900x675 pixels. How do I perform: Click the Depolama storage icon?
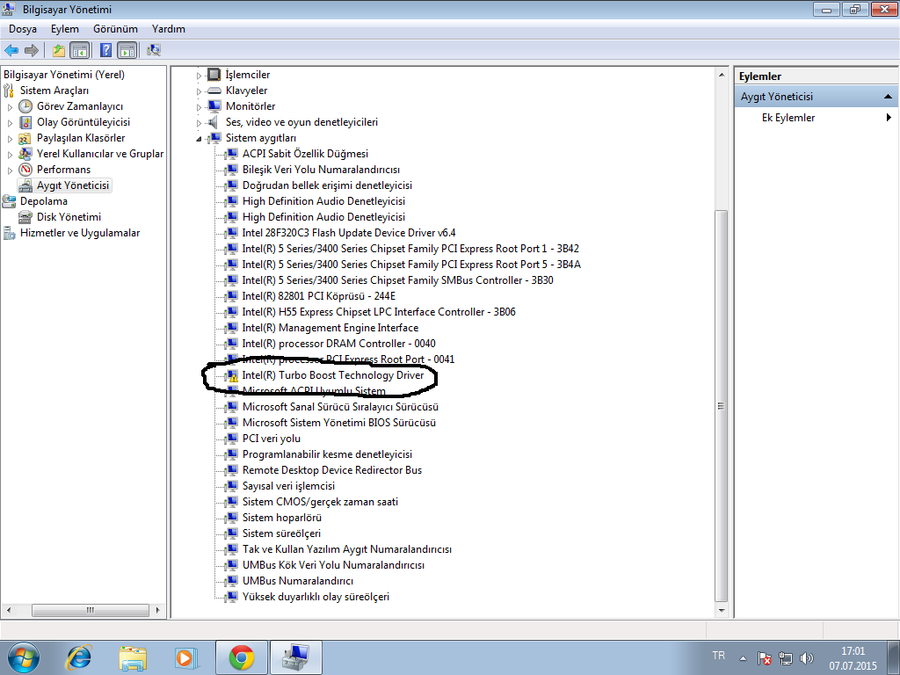point(9,201)
